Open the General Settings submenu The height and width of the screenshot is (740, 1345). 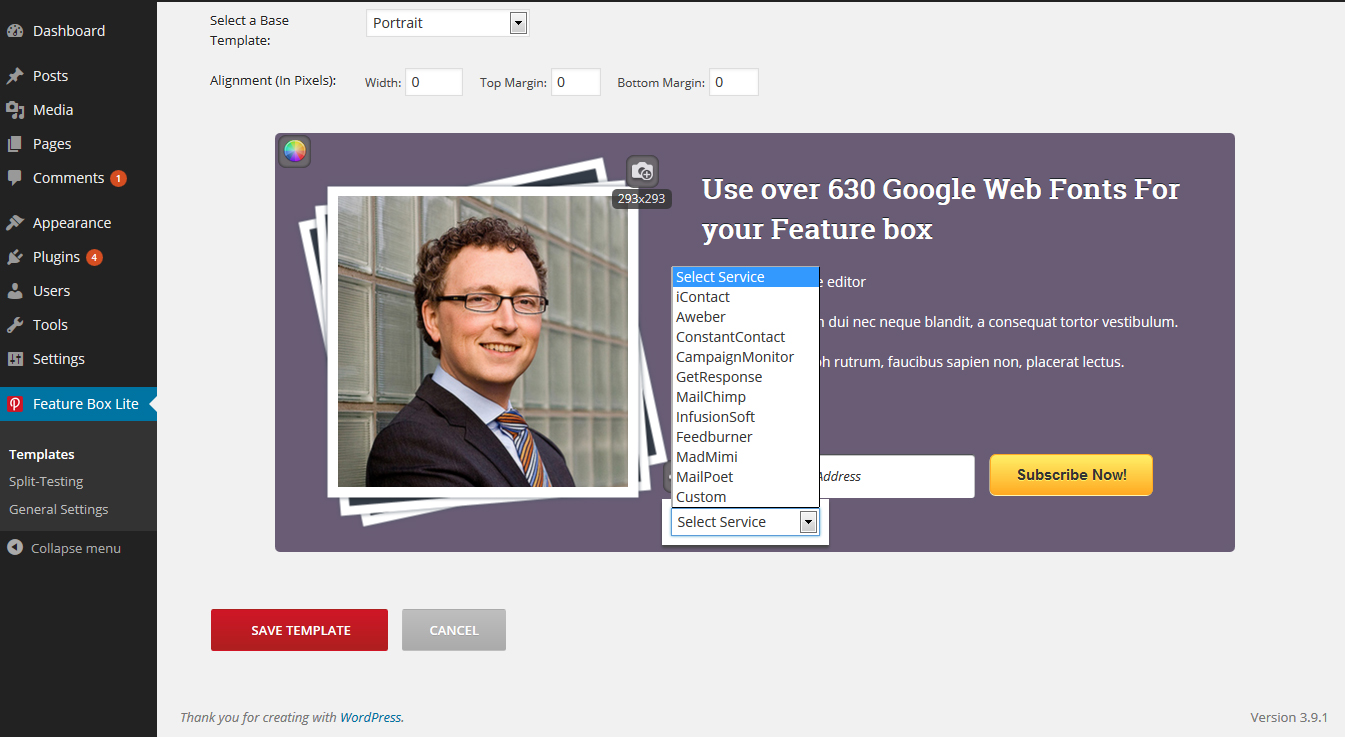pos(58,510)
